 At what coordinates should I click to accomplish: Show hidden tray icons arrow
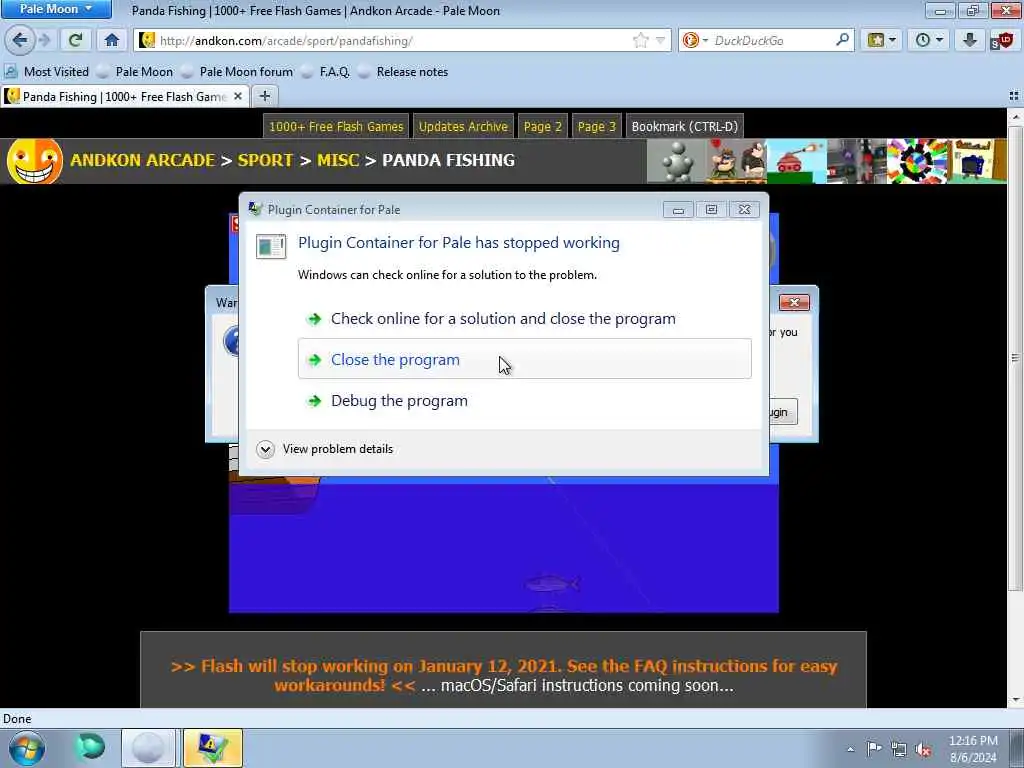(x=850, y=749)
